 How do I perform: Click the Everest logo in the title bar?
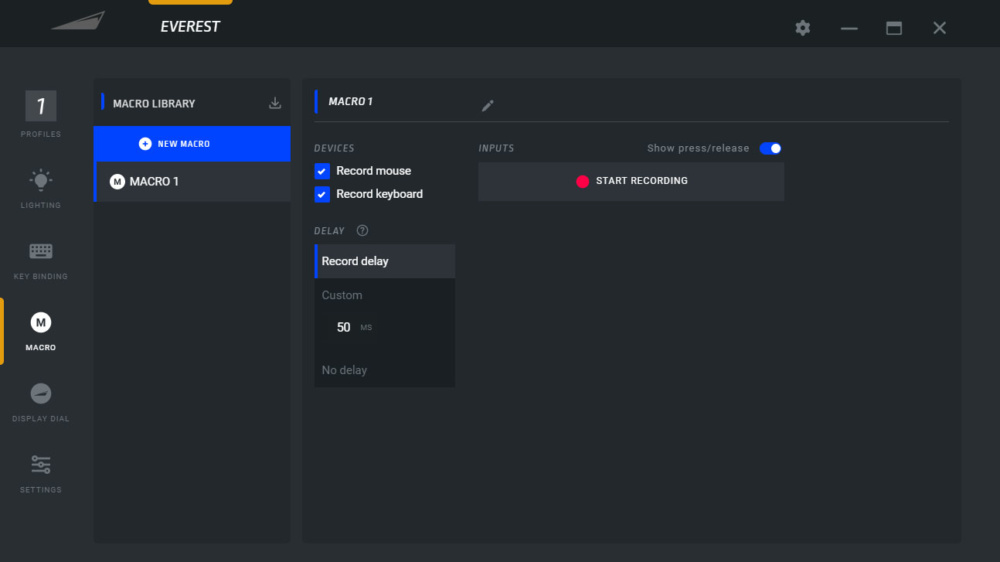click(x=78, y=20)
